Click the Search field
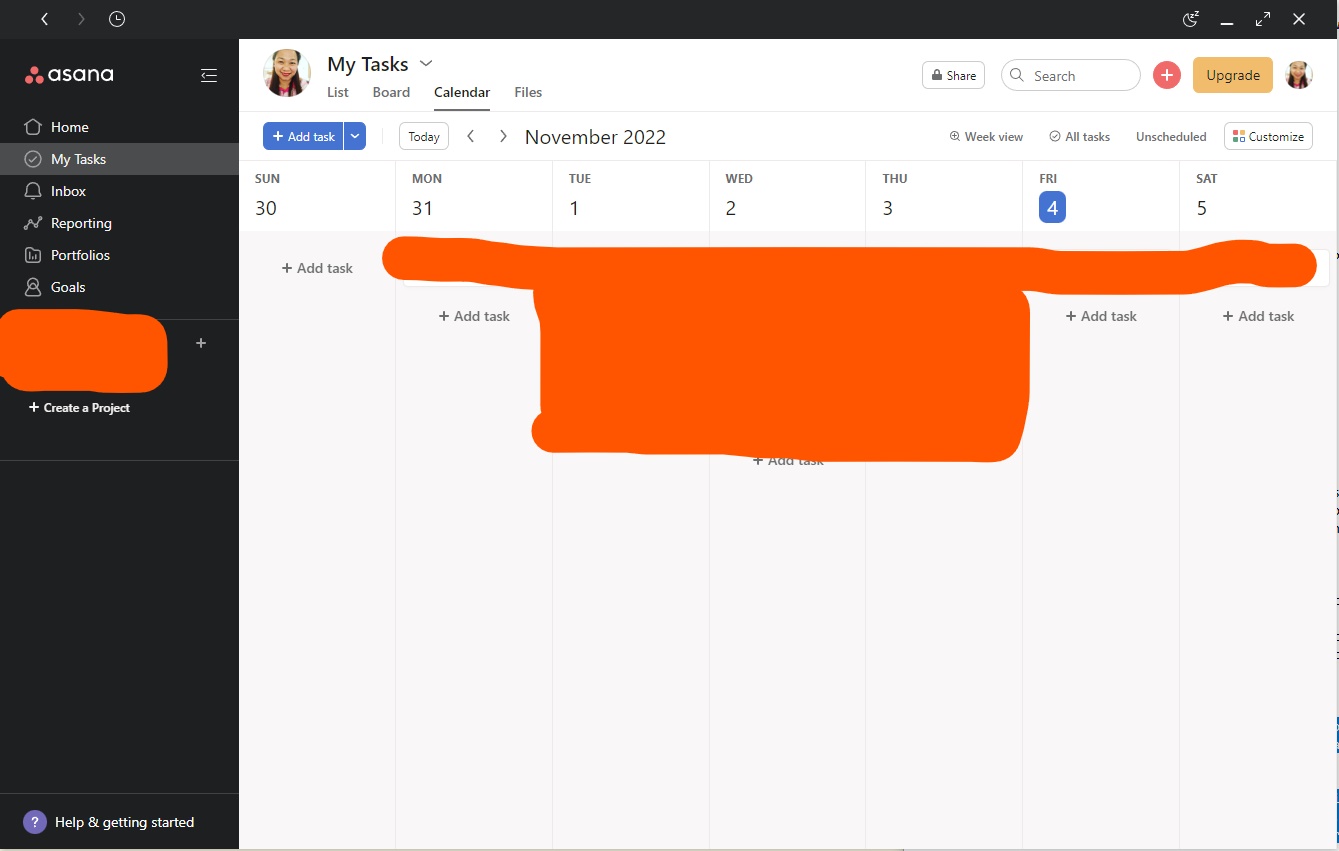 1071,75
